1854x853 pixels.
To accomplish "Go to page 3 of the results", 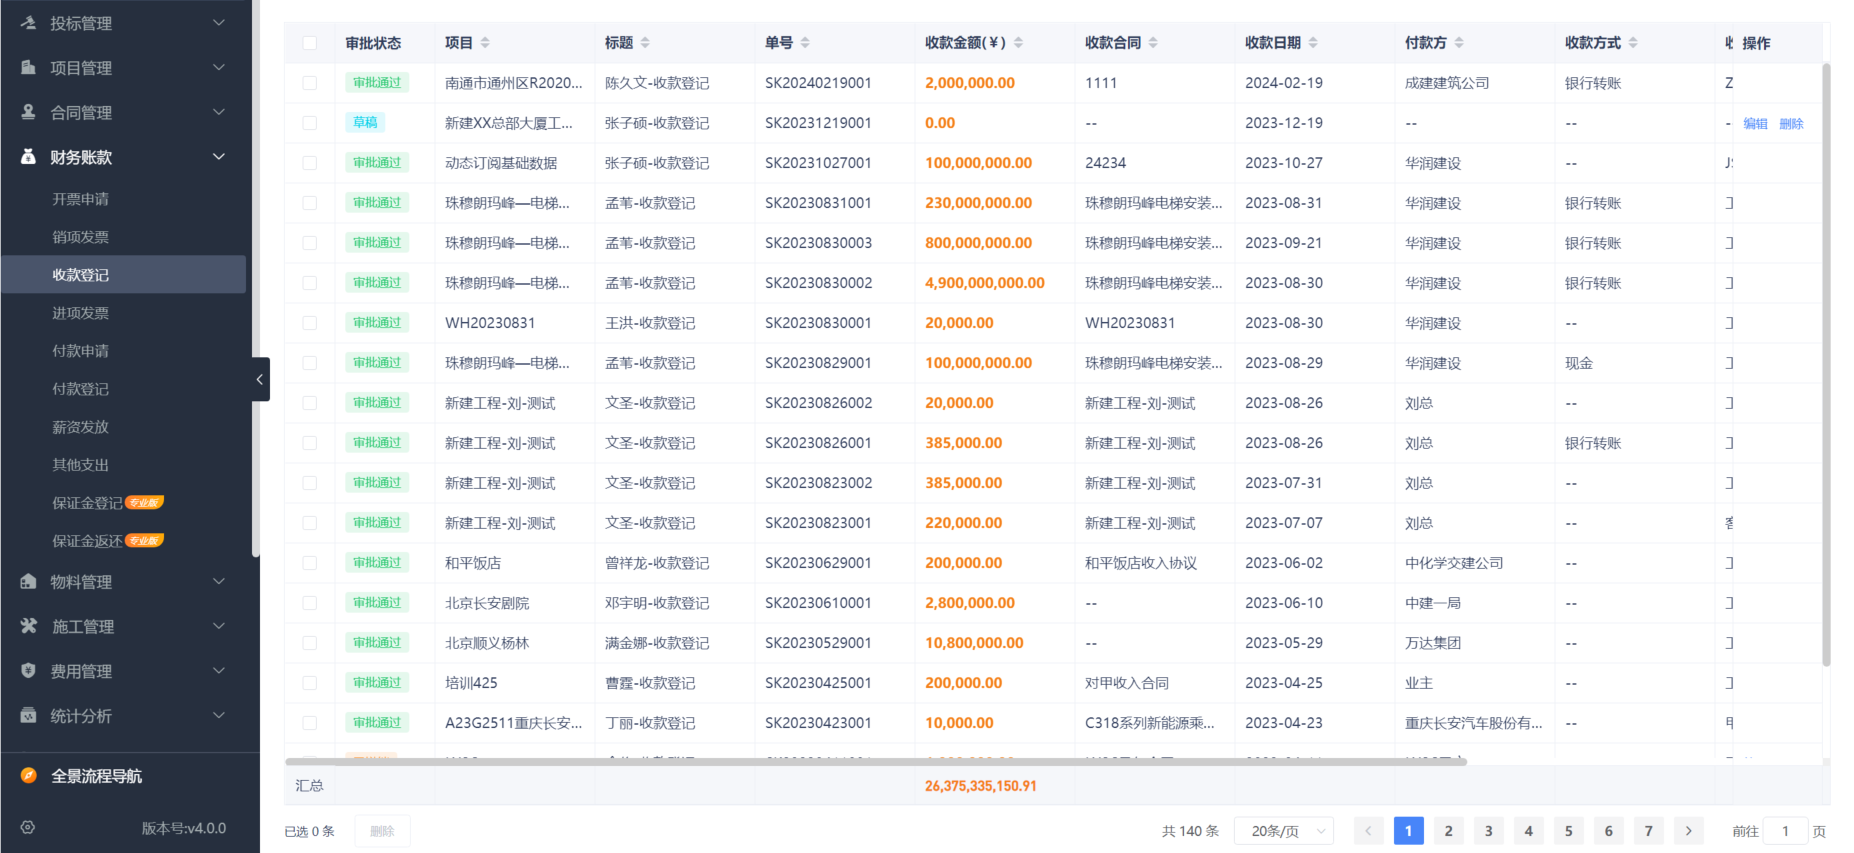I will tap(1488, 831).
